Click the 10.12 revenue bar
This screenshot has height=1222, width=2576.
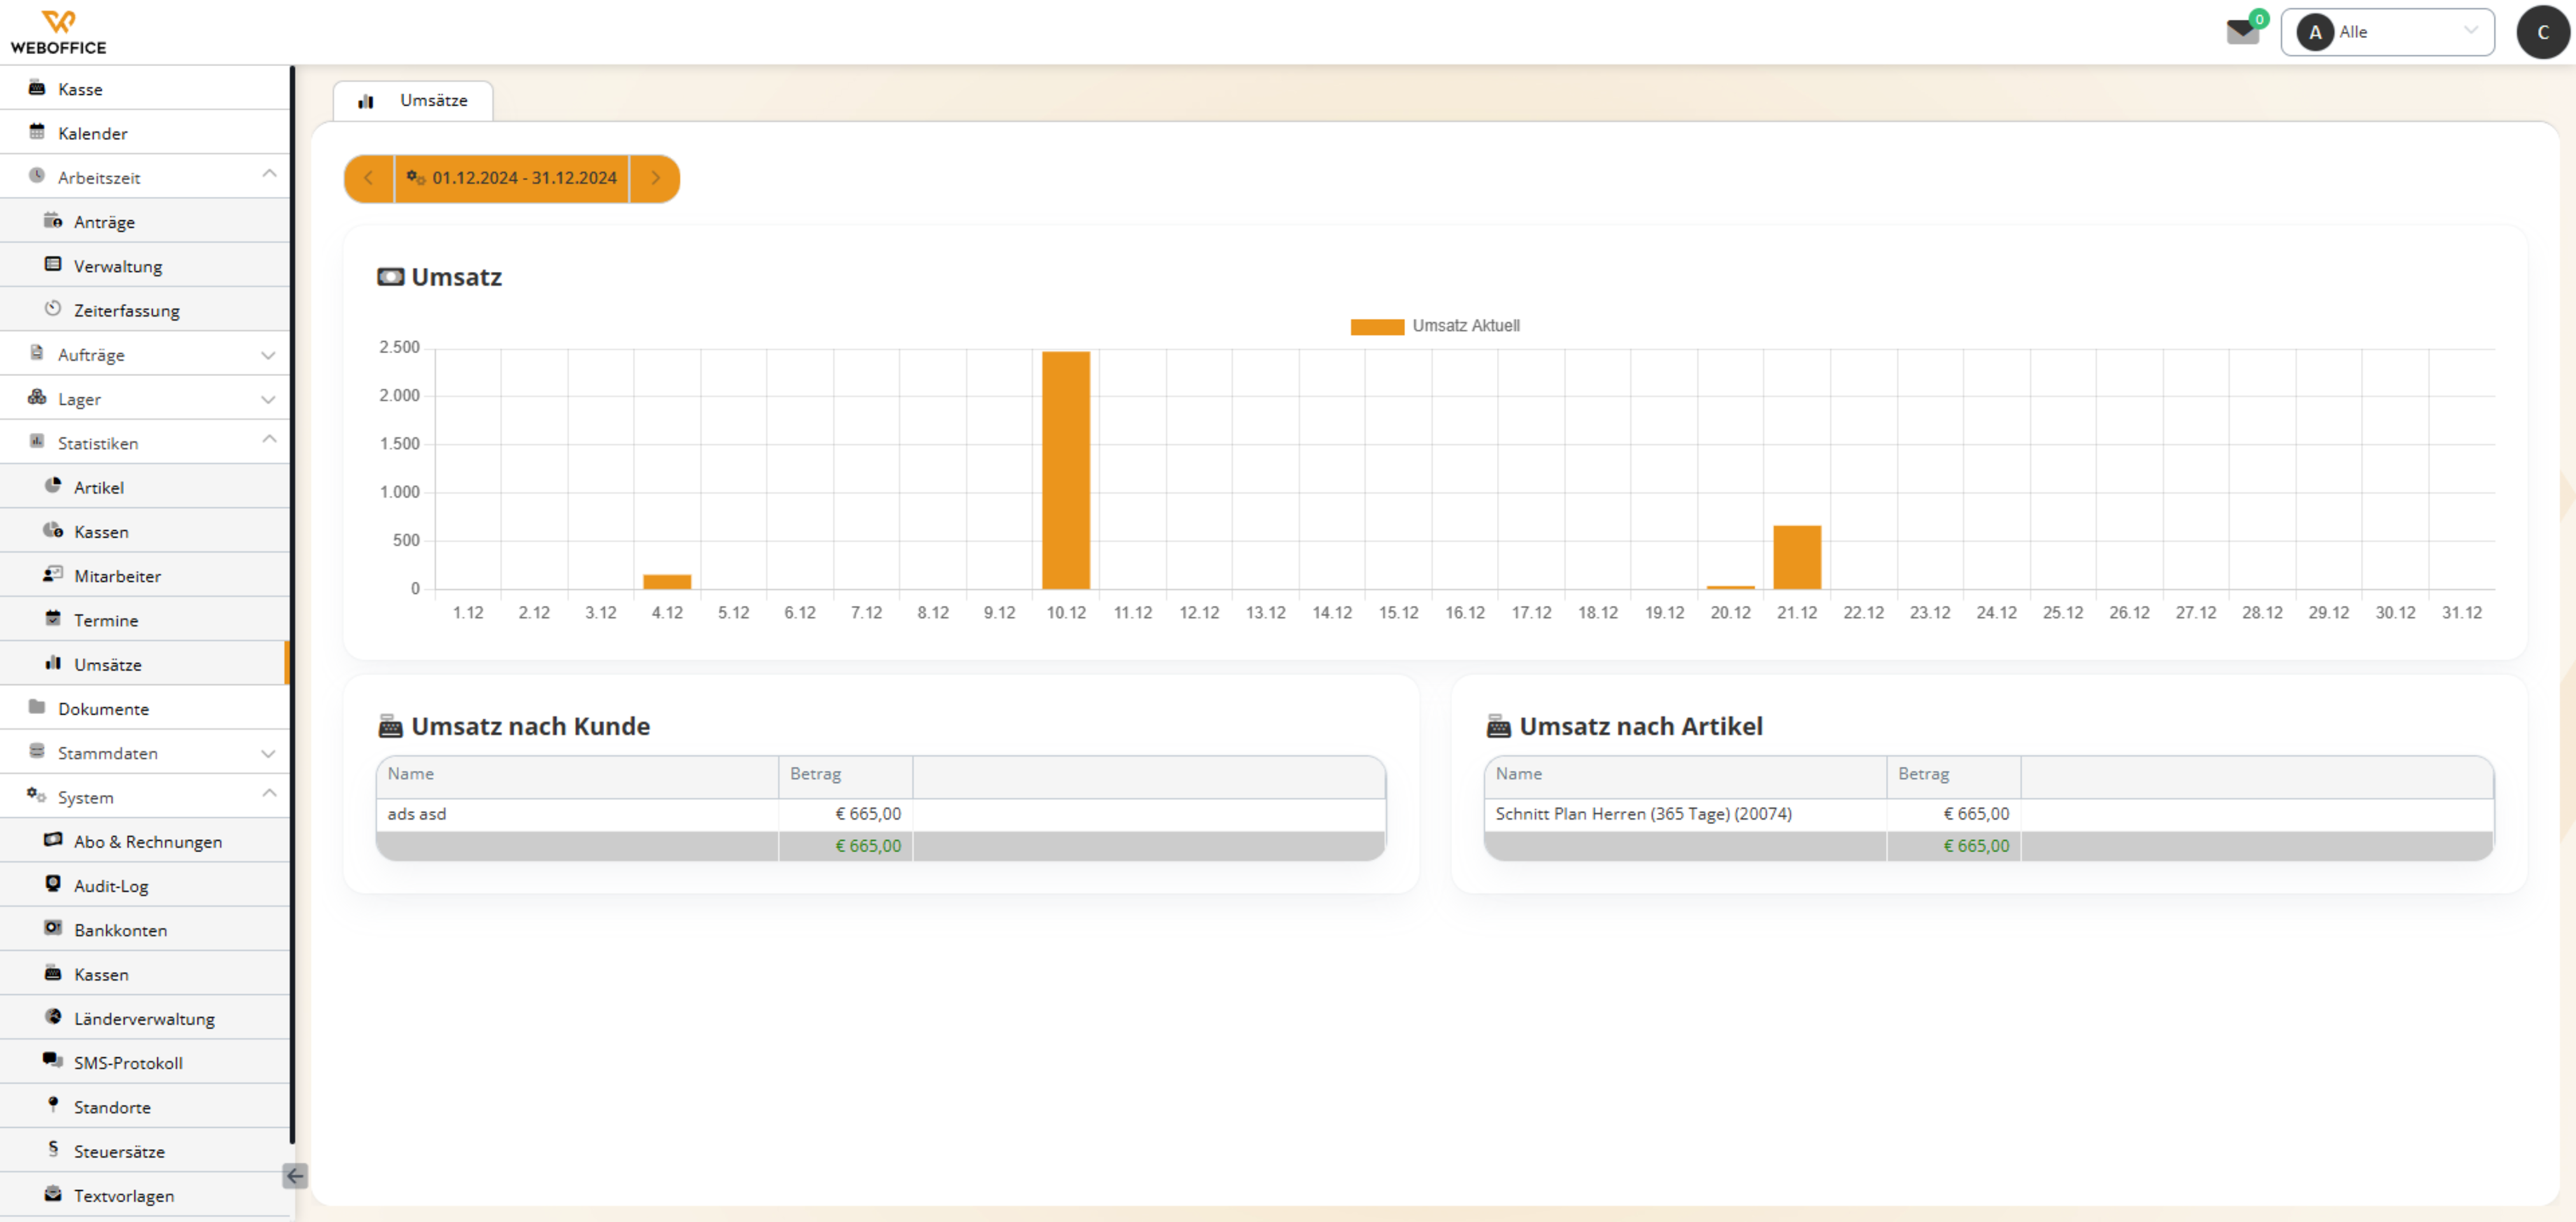(1066, 470)
